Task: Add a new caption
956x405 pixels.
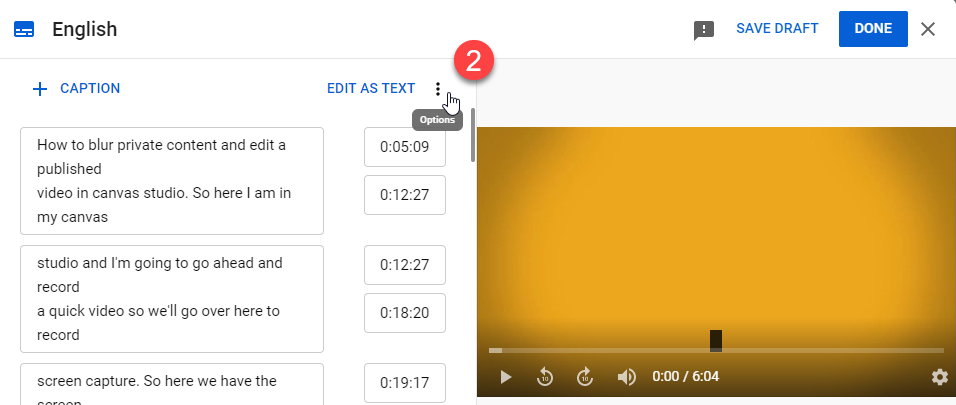Action: (76, 88)
